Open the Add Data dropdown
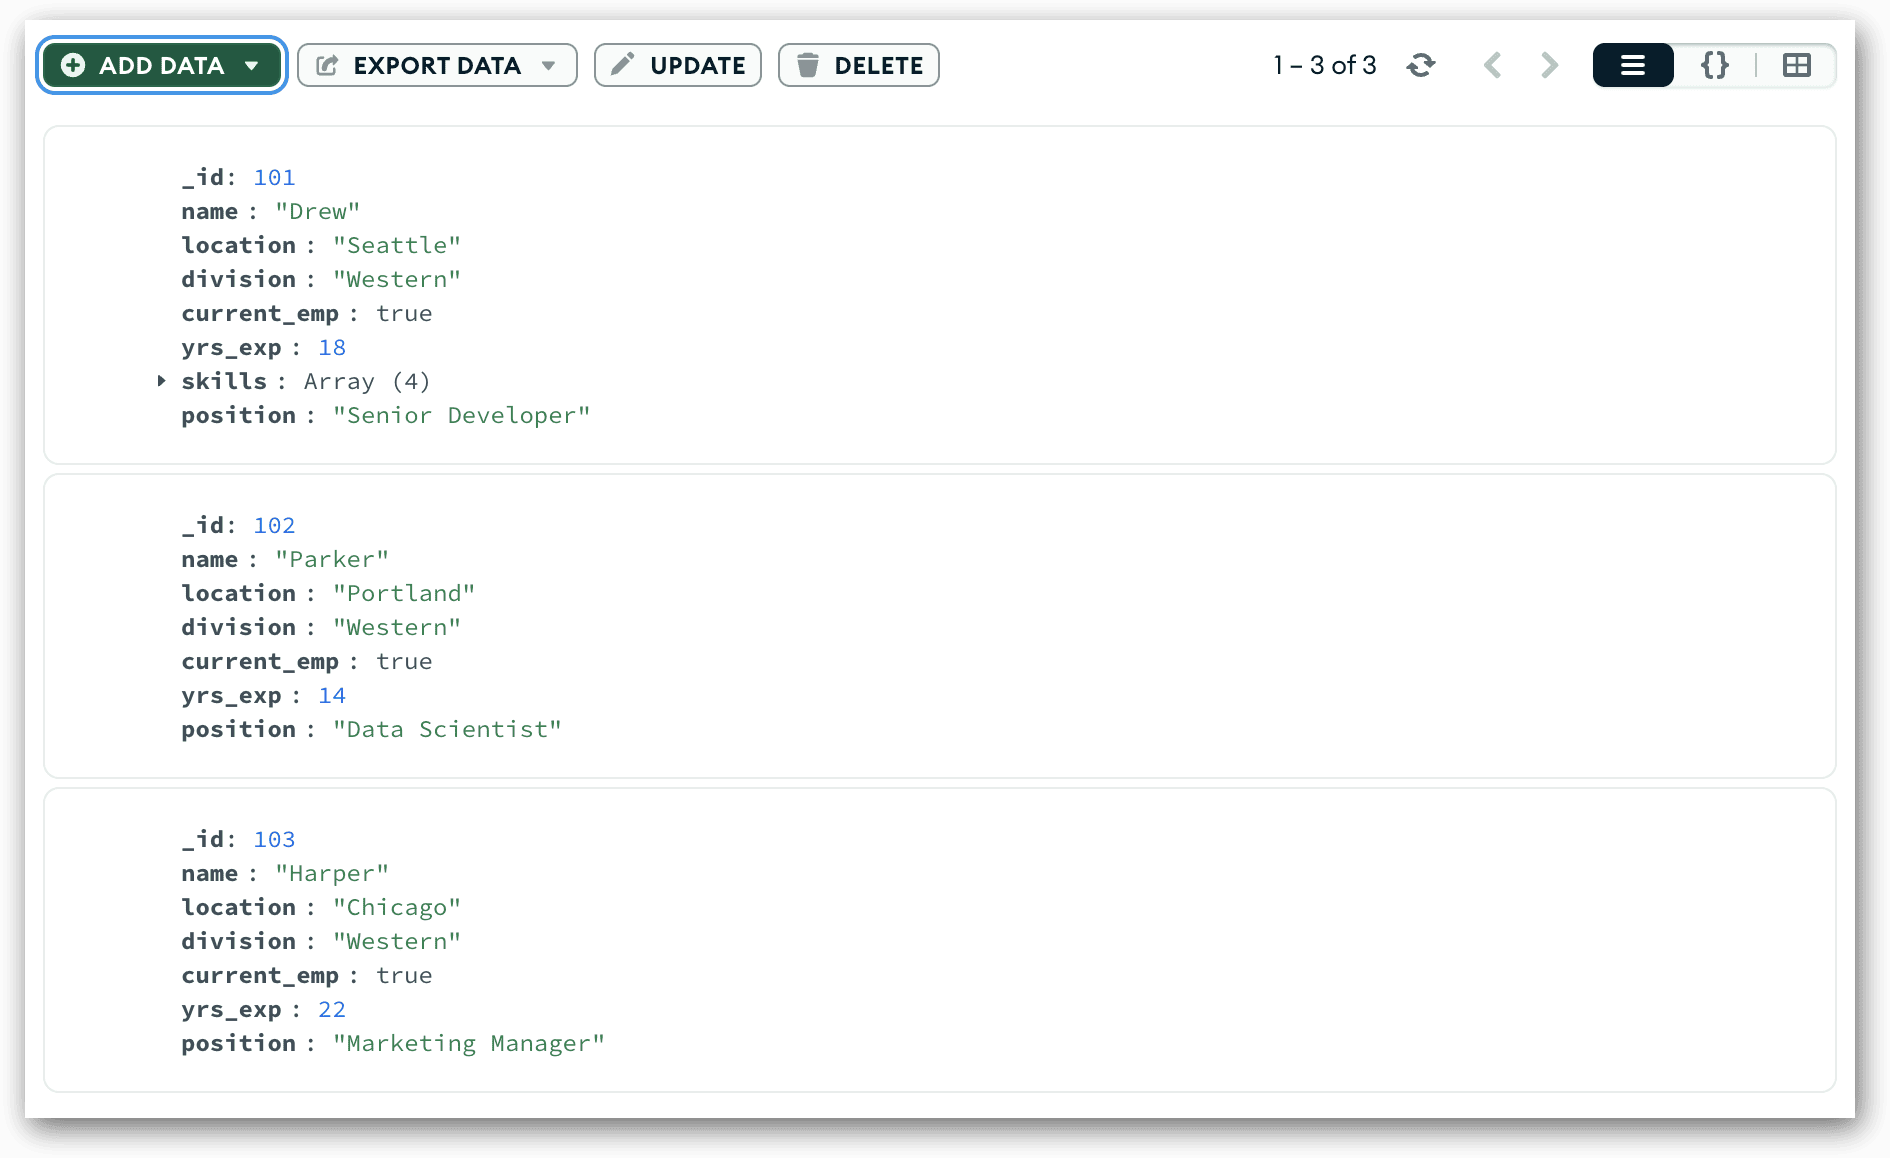 251,66
